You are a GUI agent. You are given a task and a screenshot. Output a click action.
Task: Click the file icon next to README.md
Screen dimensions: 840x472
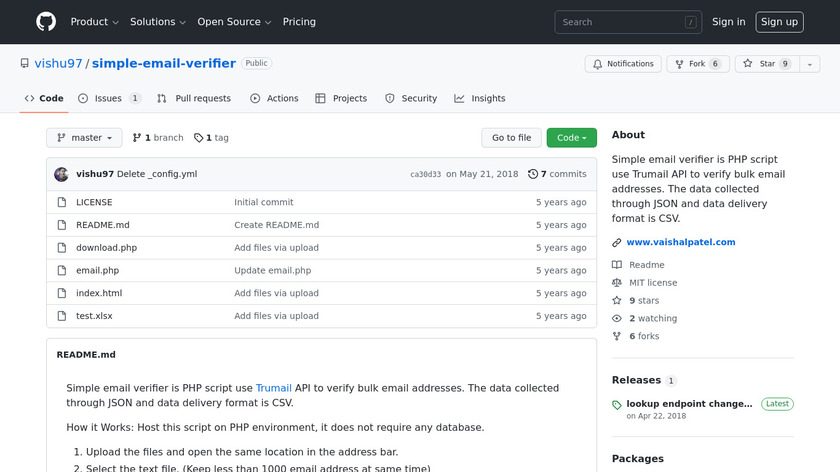tap(62, 225)
